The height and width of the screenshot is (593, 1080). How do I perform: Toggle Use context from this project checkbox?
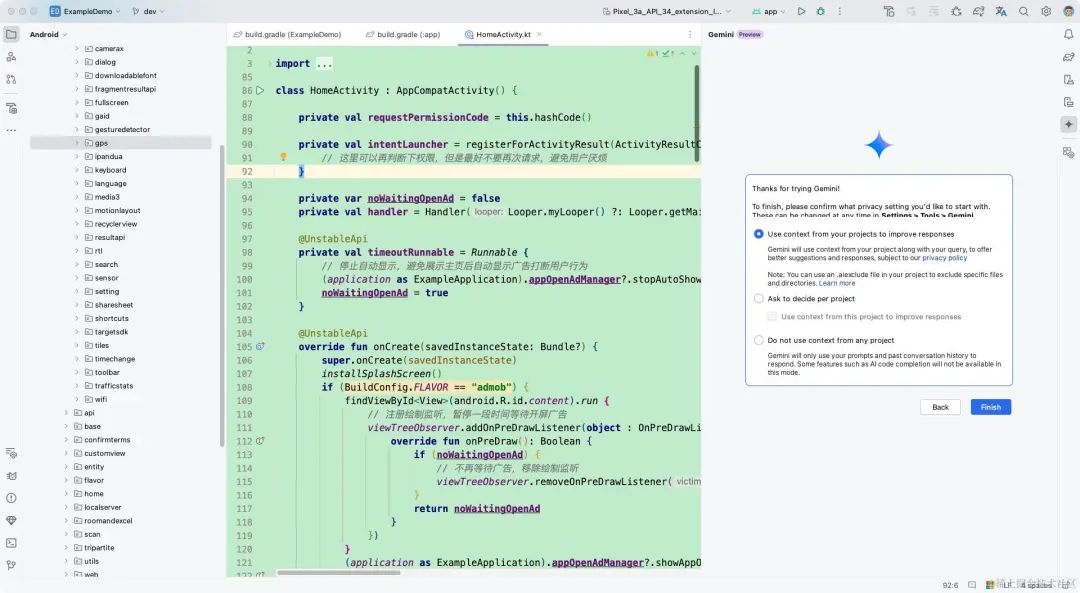point(772,317)
